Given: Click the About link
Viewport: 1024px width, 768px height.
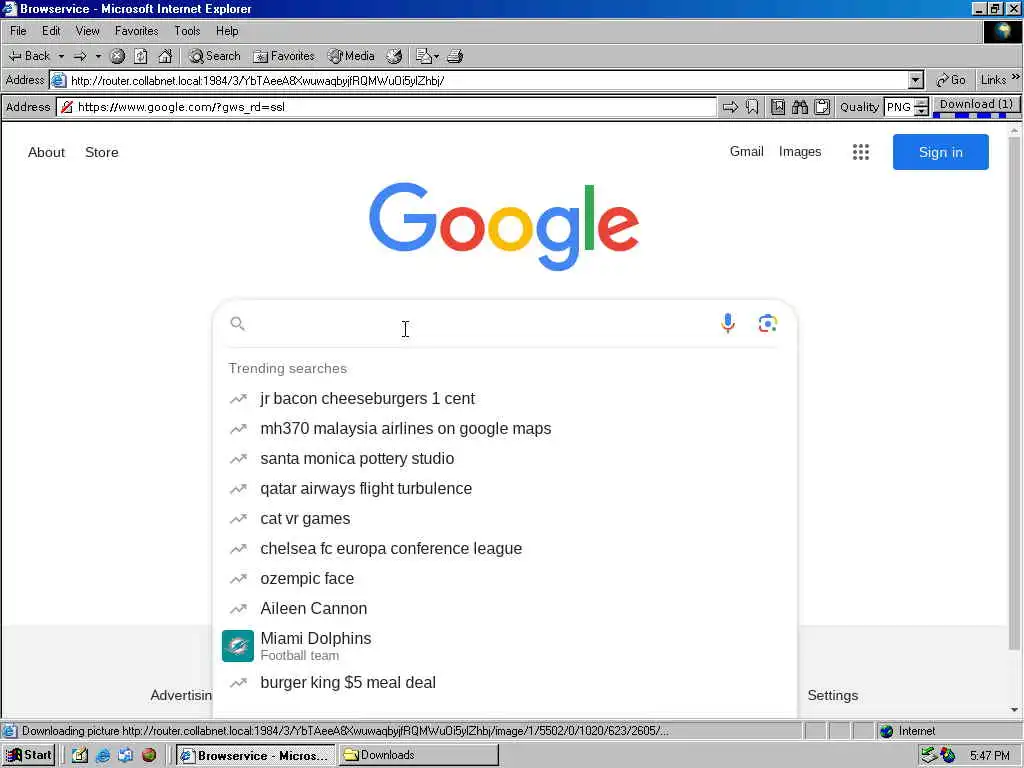Looking at the screenshot, I should click(46, 152).
